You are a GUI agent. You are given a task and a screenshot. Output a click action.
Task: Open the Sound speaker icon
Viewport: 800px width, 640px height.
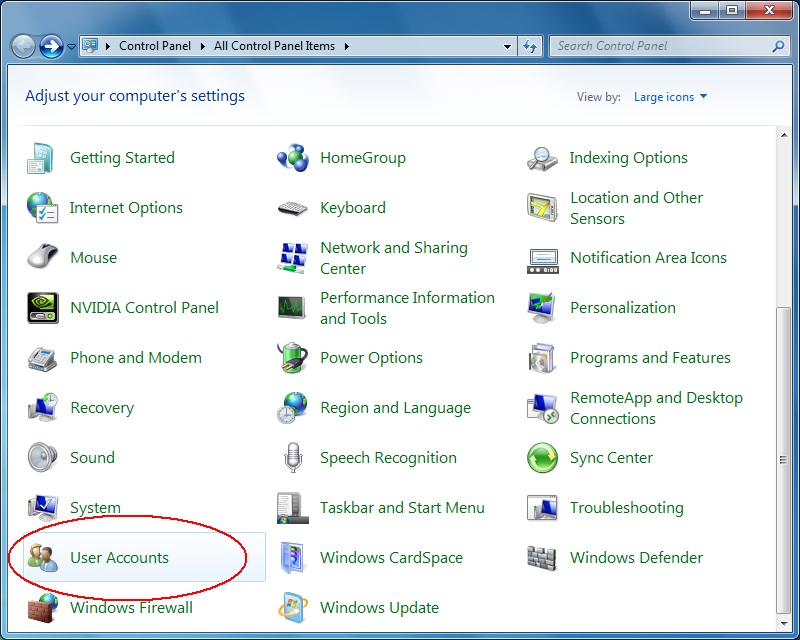(x=42, y=457)
